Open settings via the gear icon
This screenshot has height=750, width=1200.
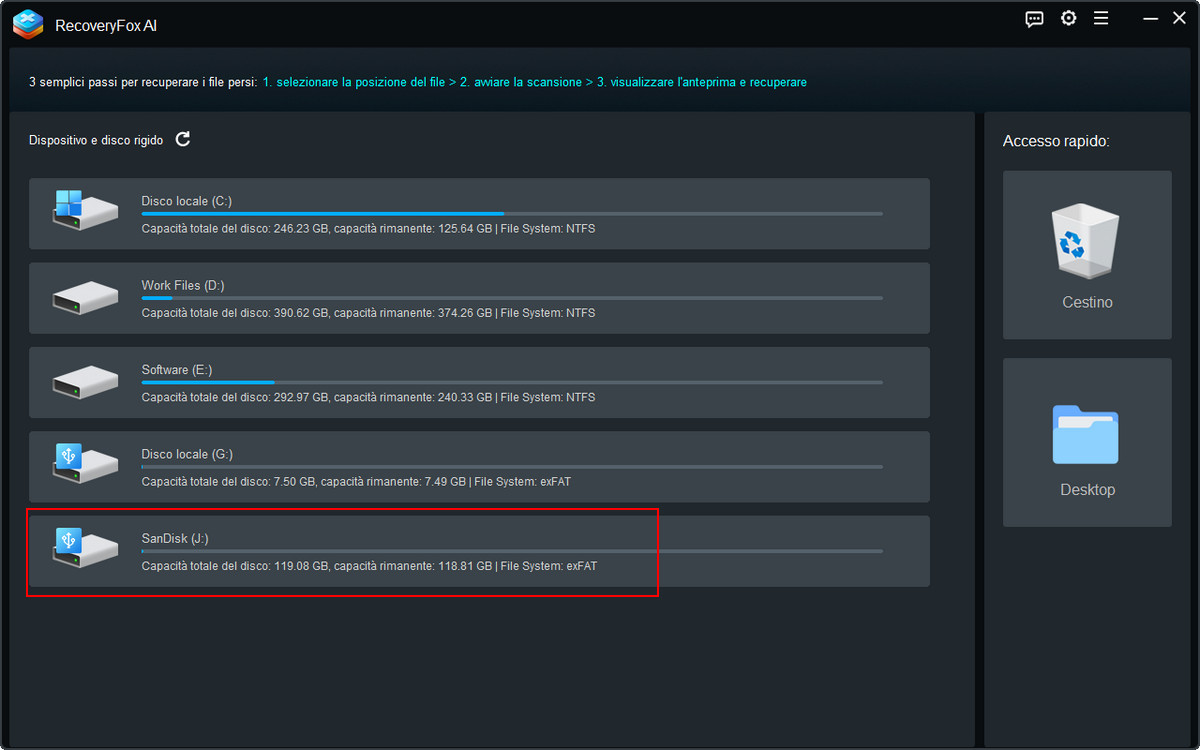pyautogui.click(x=1068, y=19)
